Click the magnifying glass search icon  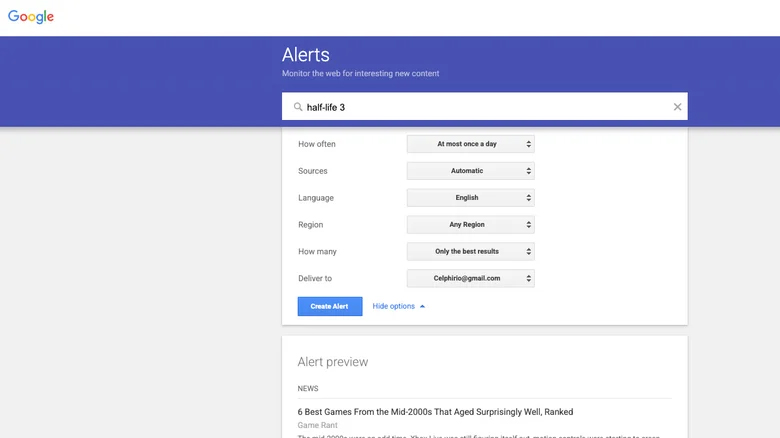pos(298,107)
